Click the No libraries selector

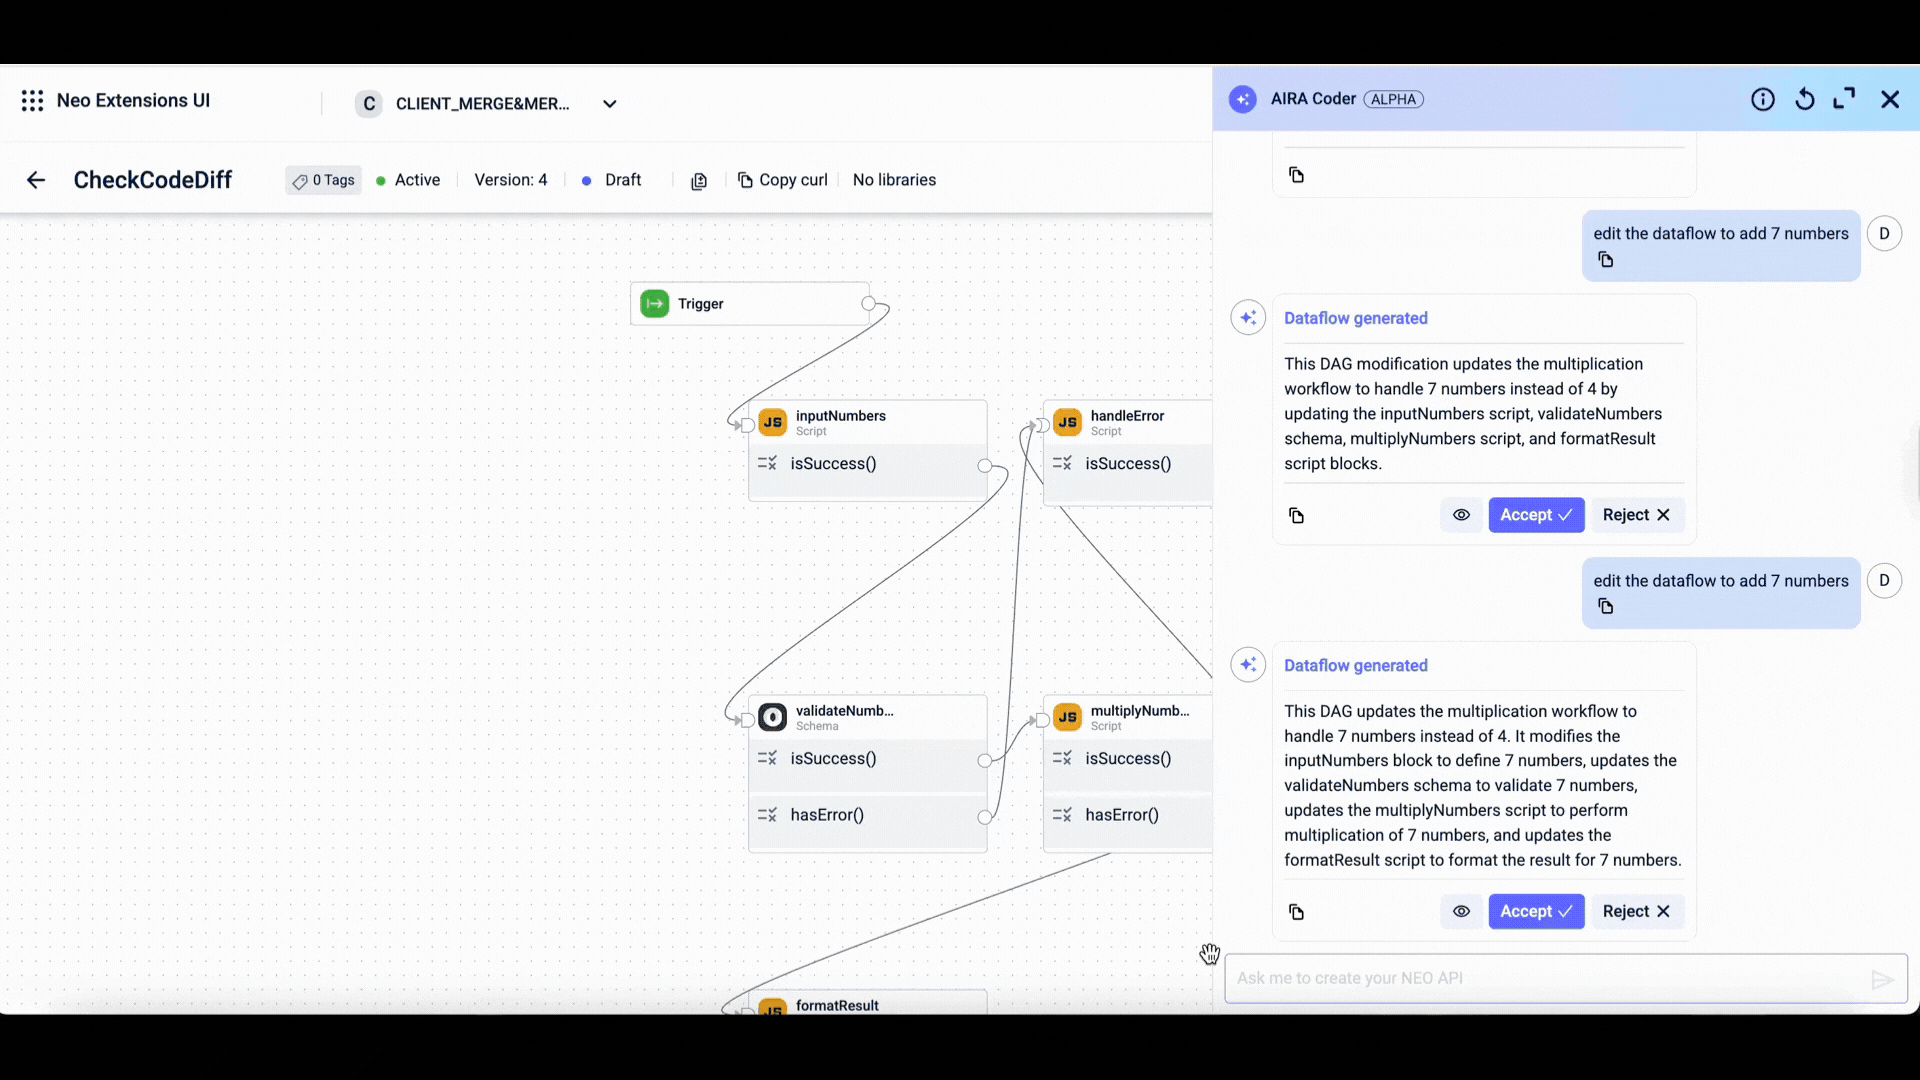894,180
